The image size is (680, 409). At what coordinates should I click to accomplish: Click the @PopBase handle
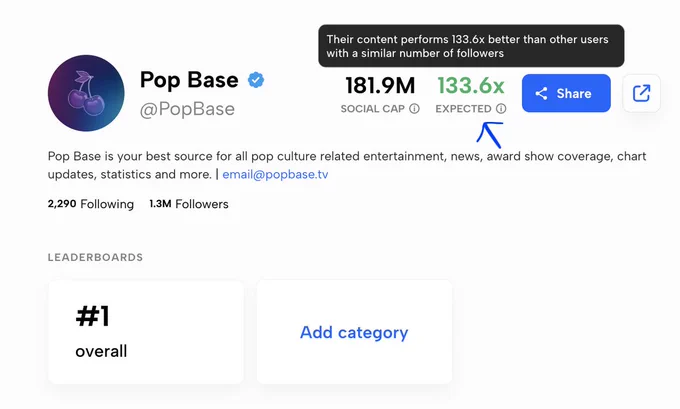click(187, 109)
